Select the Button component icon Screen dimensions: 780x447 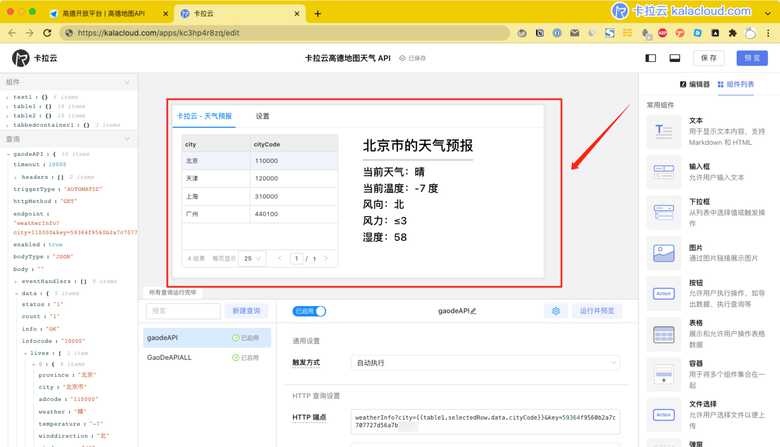point(664,293)
